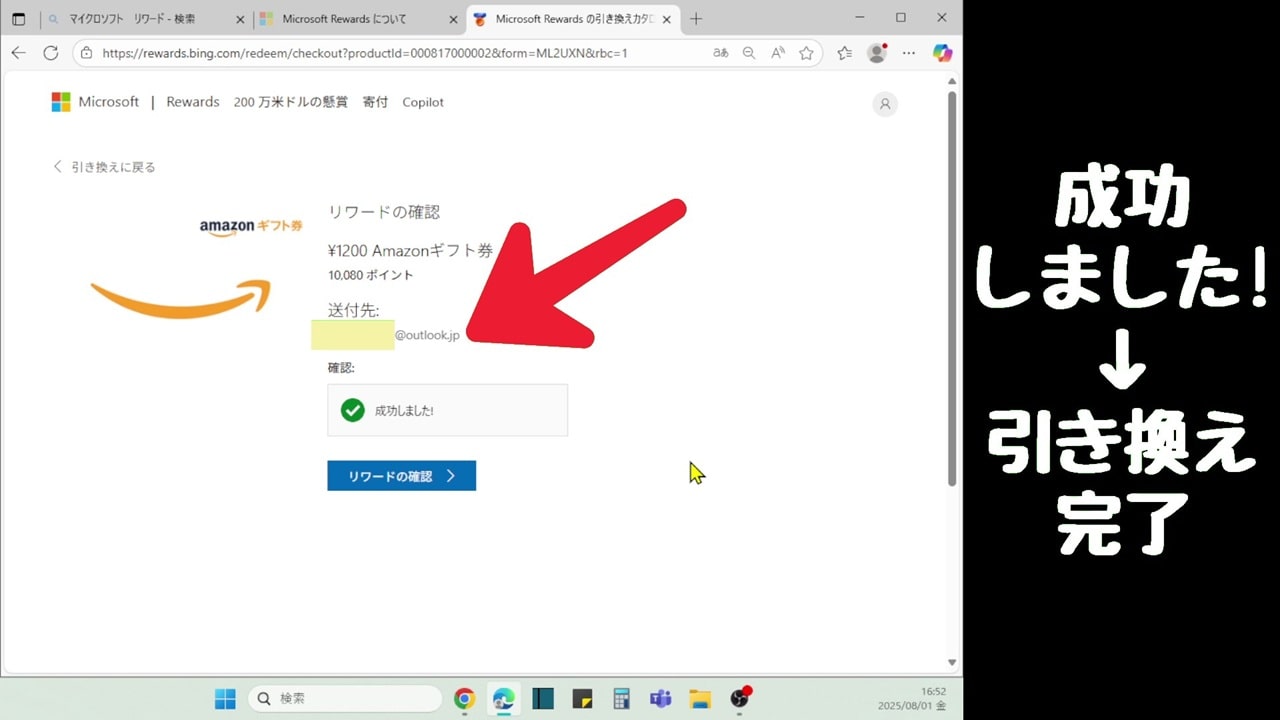This screenshot has height=720, width=1280.
Task: Open the tab actions menu icon
Action: (18, 19)
